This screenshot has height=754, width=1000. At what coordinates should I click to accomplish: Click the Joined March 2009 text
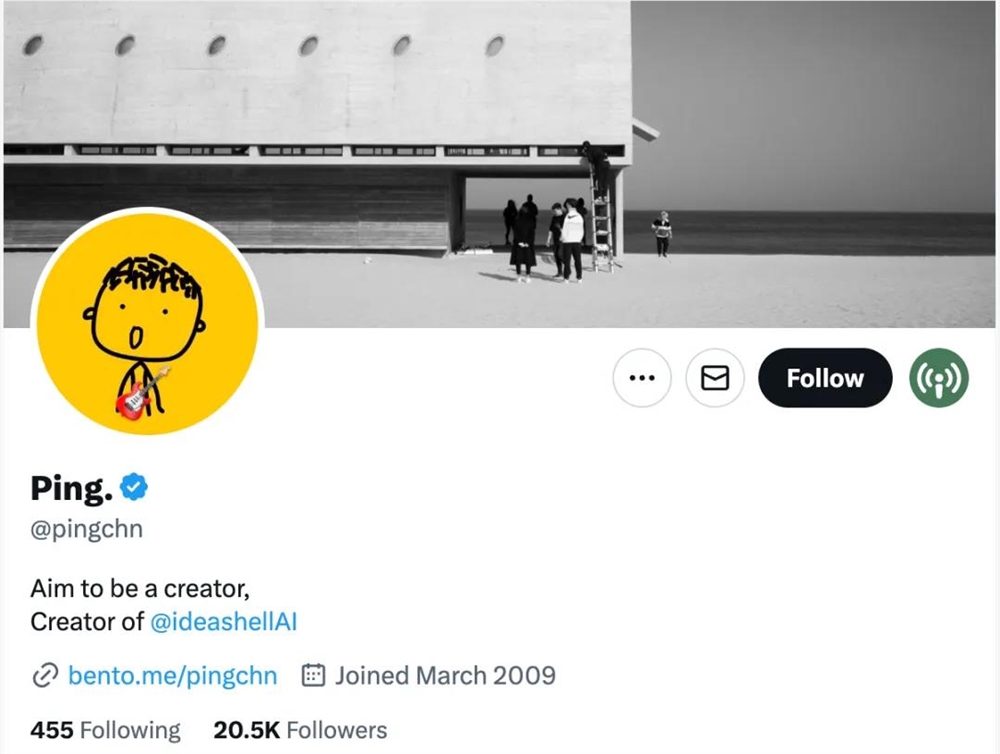tap(445, 675)
